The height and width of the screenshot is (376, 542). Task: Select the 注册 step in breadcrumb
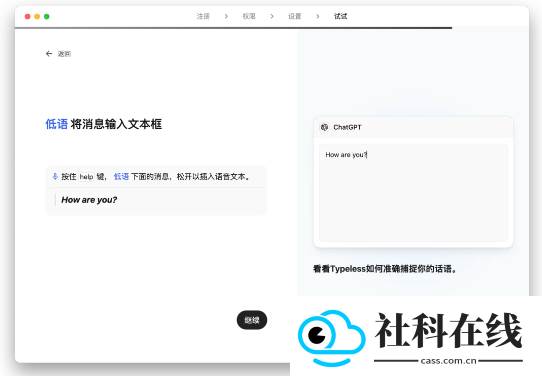pos(203,16)
